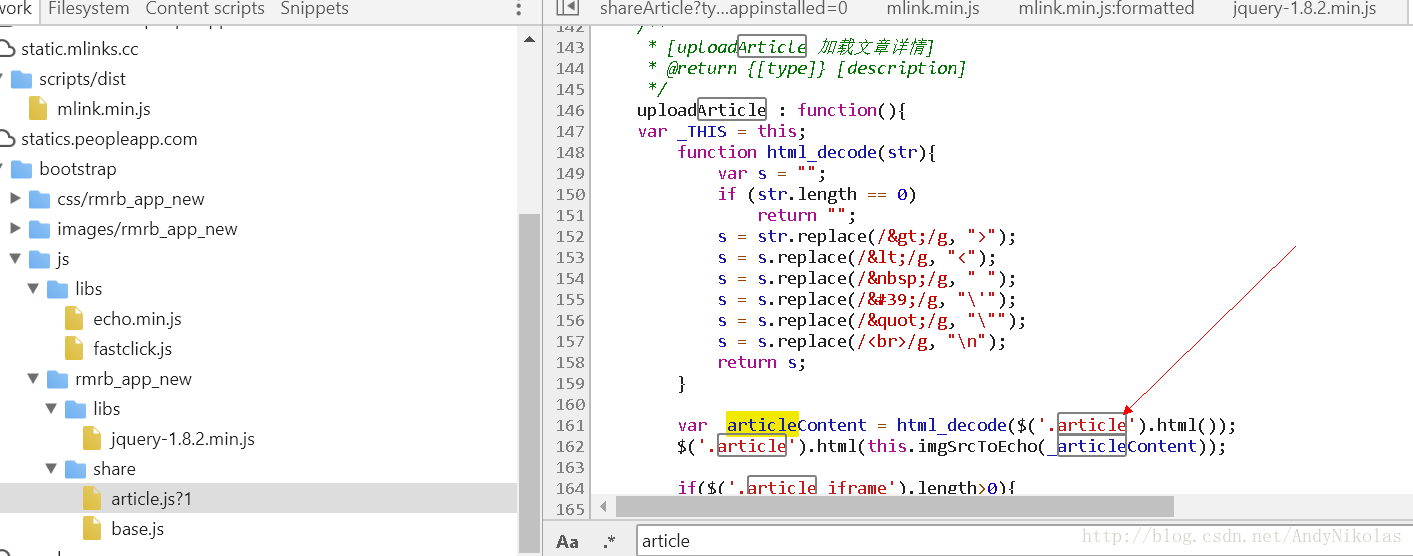Click the css/rmrb_app_new folder icon
The height and width of the screenshot is (556, 1413).
(x=40, y=199)
